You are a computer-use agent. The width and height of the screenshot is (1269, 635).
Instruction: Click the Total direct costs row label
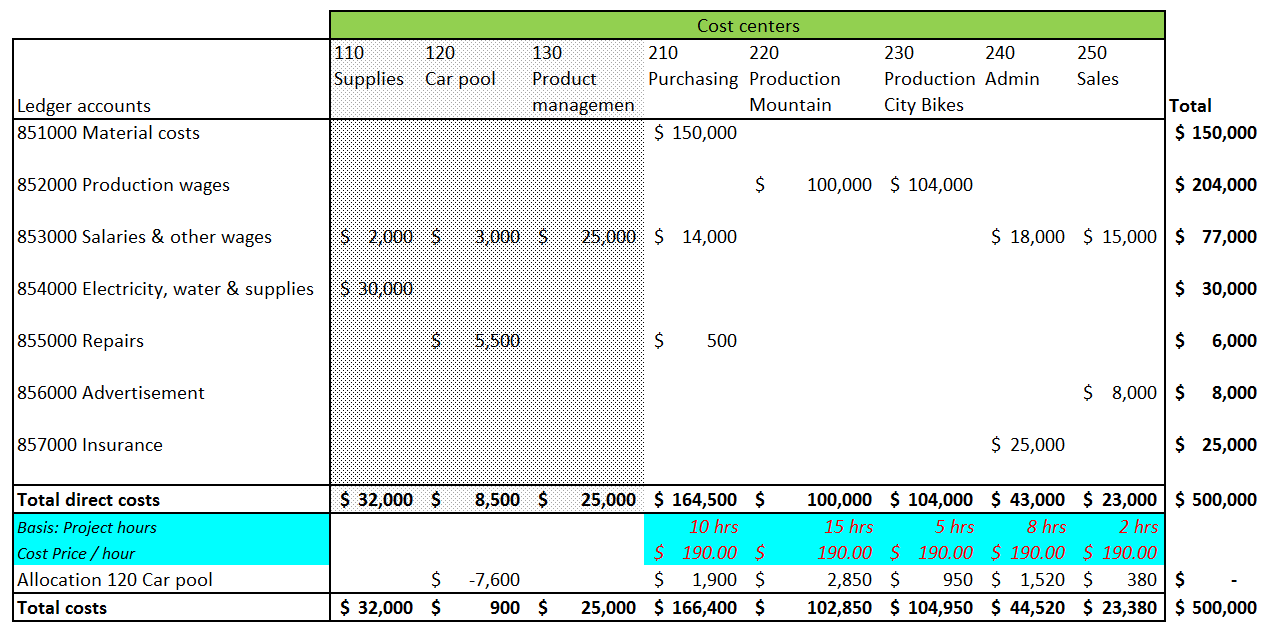[89, 500]
